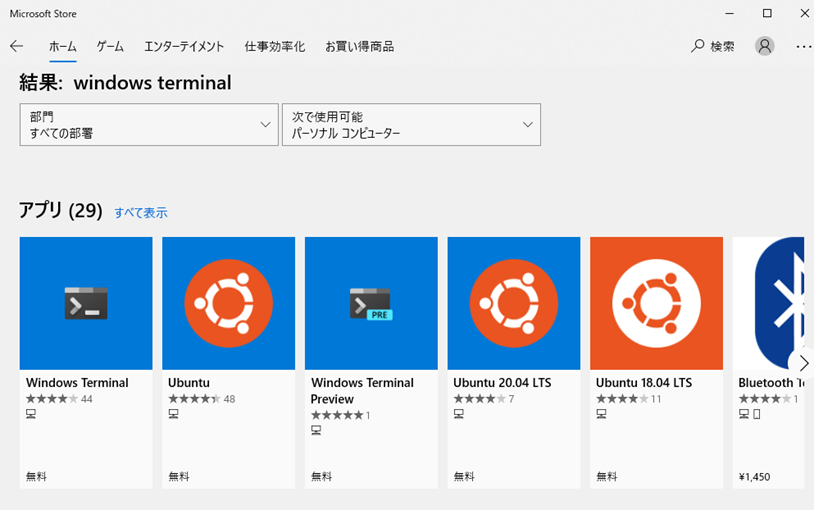Switch to the エンターテイメント tab
This screenshot has width=814, height=510.
(184, 47)
